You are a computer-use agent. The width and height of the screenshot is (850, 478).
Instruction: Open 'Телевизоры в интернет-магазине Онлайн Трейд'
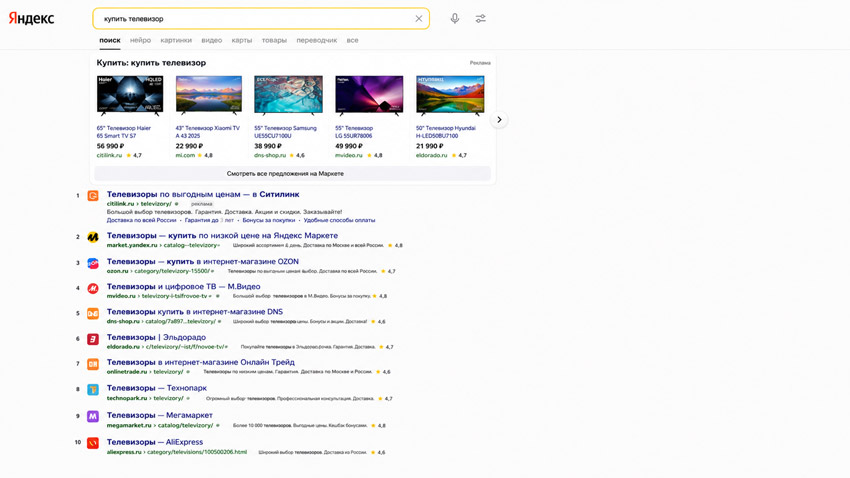(x=201, y=362)
